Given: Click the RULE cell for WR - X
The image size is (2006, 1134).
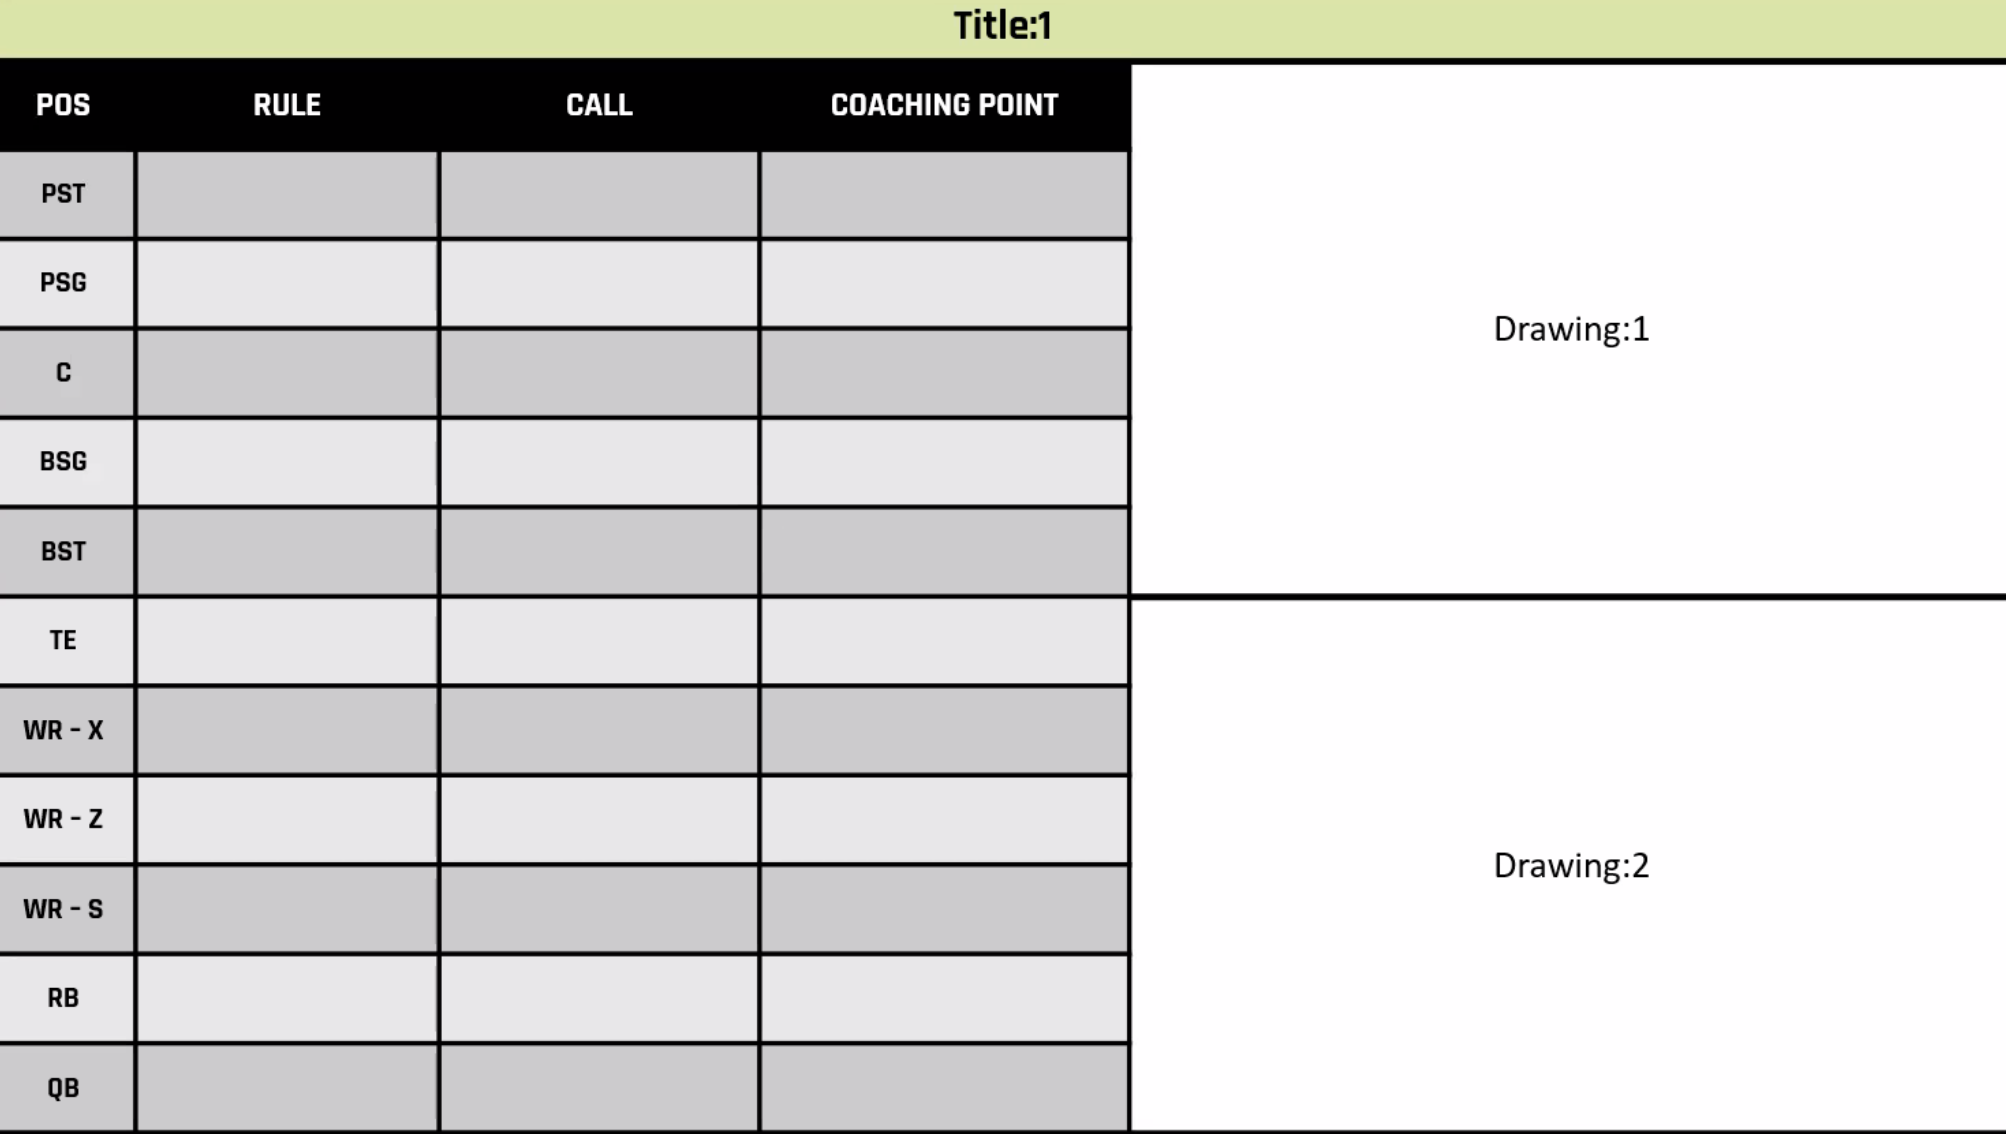Looking at the screenshot, I should (x=287, y=730).
